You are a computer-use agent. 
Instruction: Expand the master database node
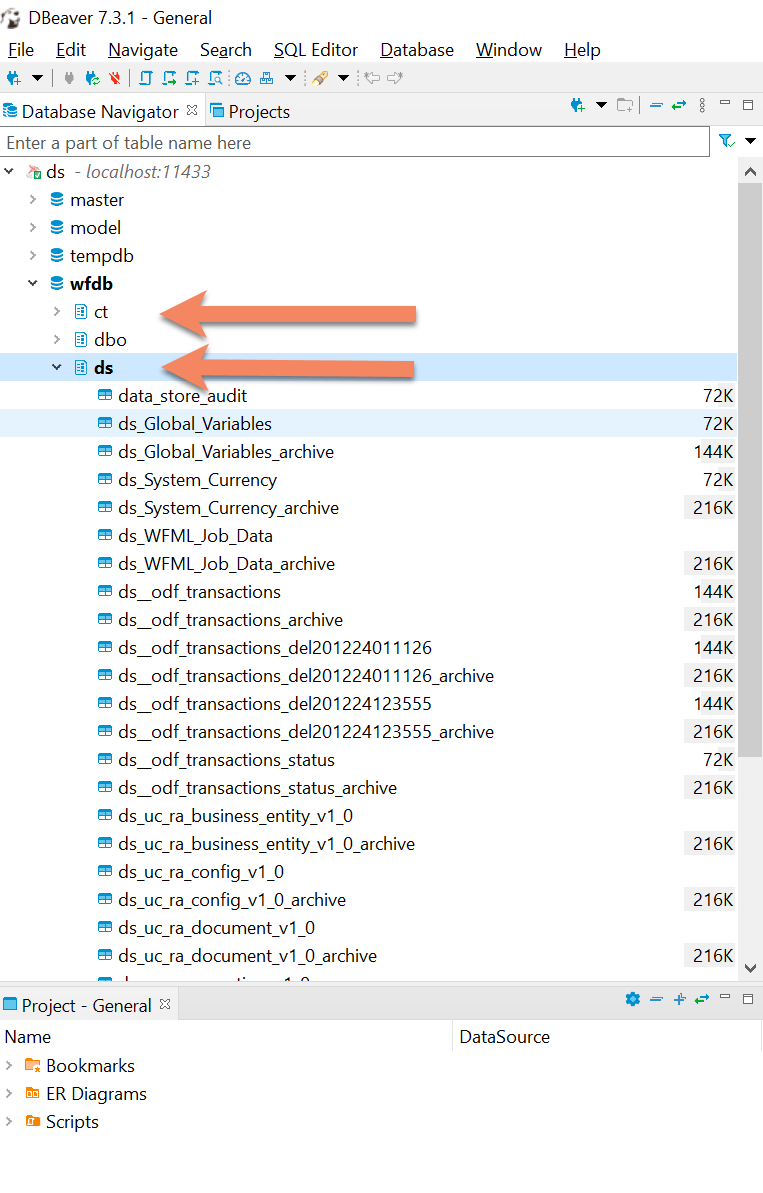(33, 199)
